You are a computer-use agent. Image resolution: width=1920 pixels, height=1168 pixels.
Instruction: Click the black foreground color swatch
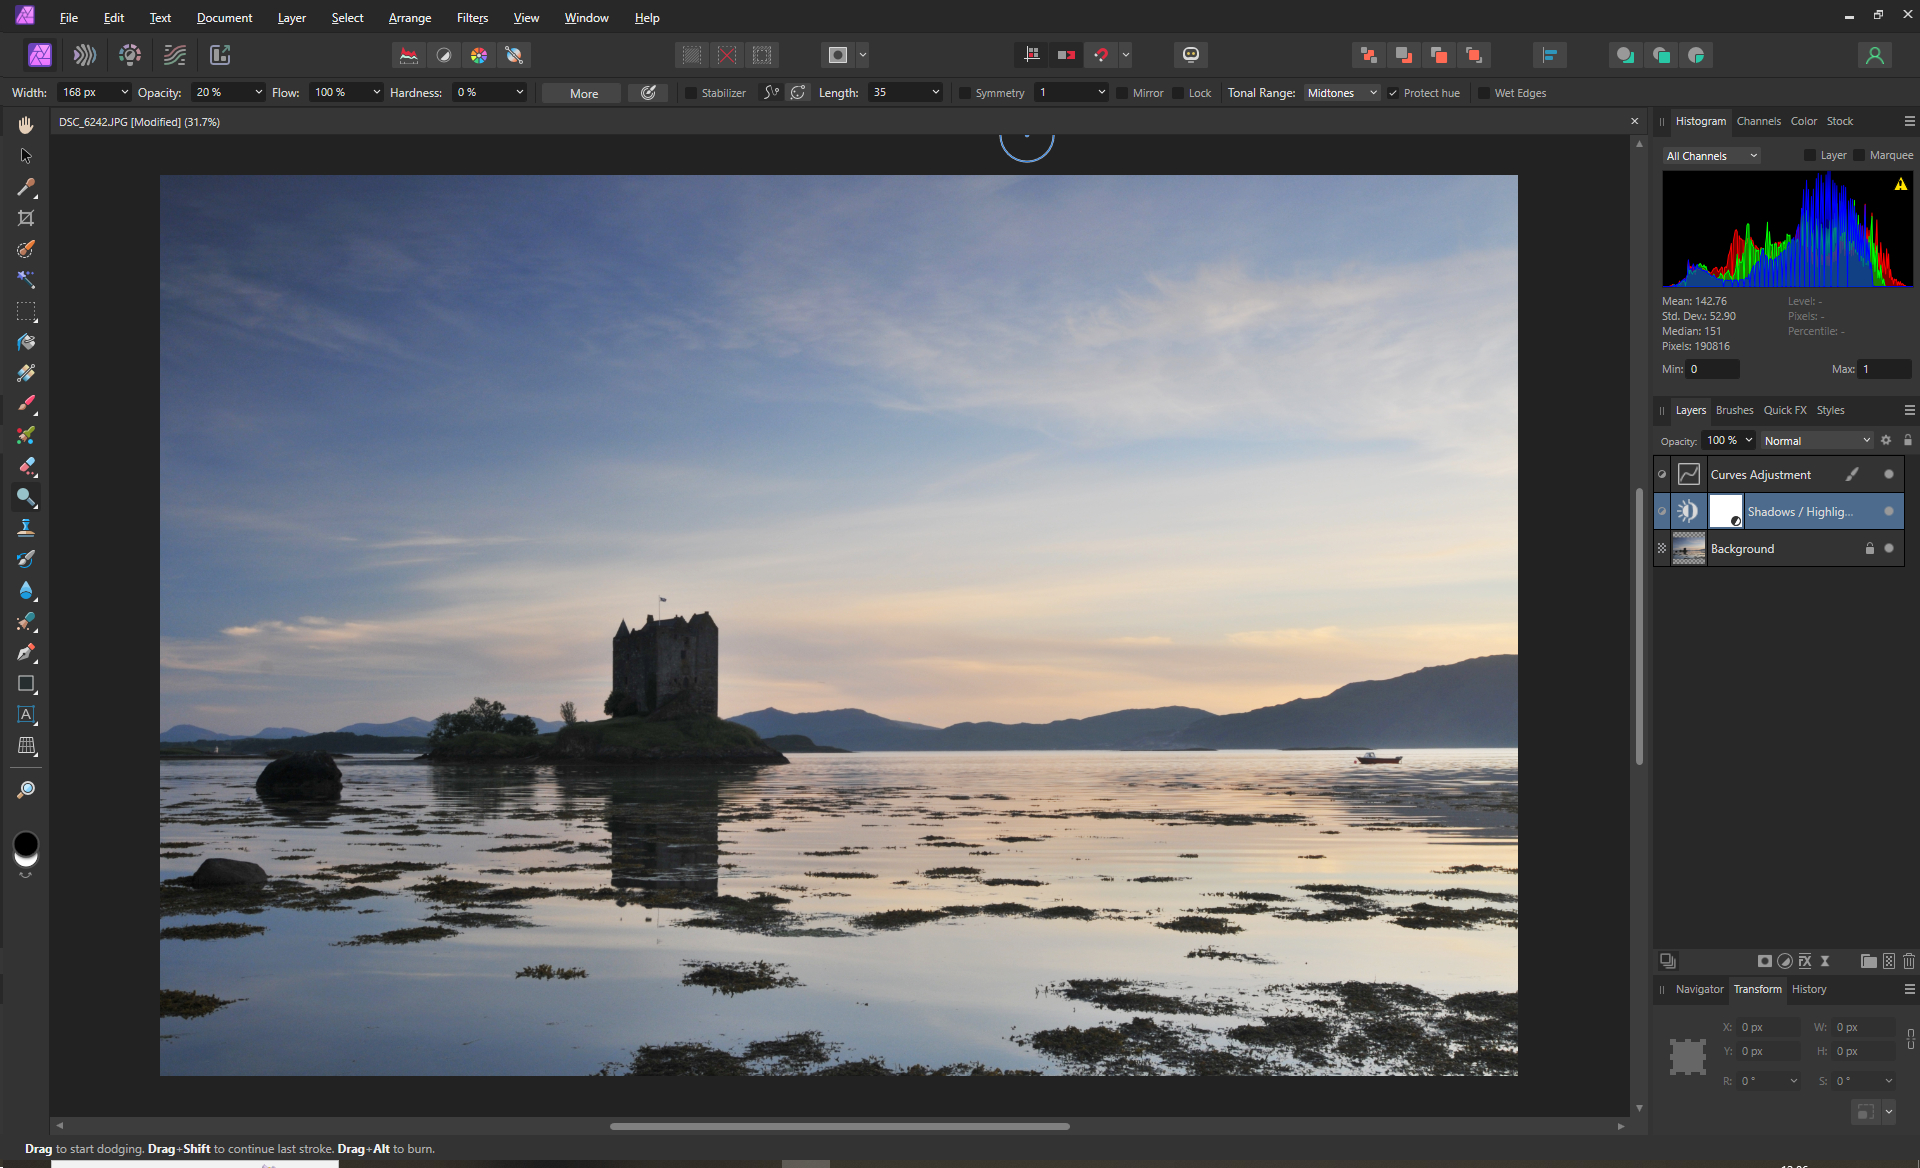[x=26, y=844]
